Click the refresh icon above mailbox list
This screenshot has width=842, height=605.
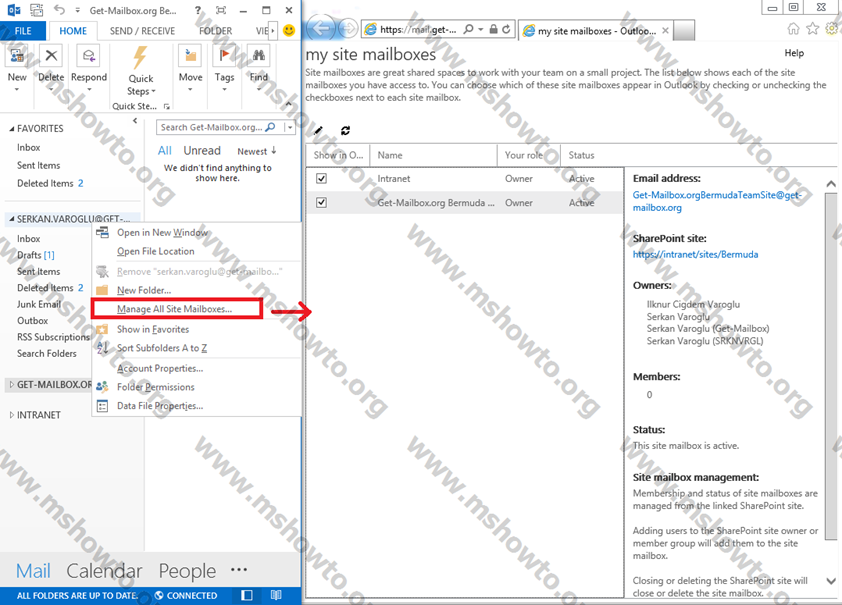345,130
